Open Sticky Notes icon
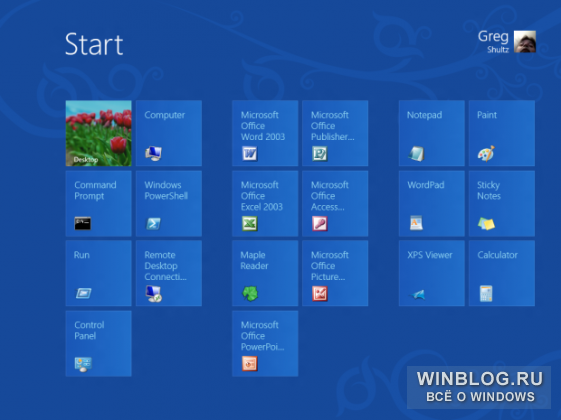561x420 pixels. (x=486, y=224)
